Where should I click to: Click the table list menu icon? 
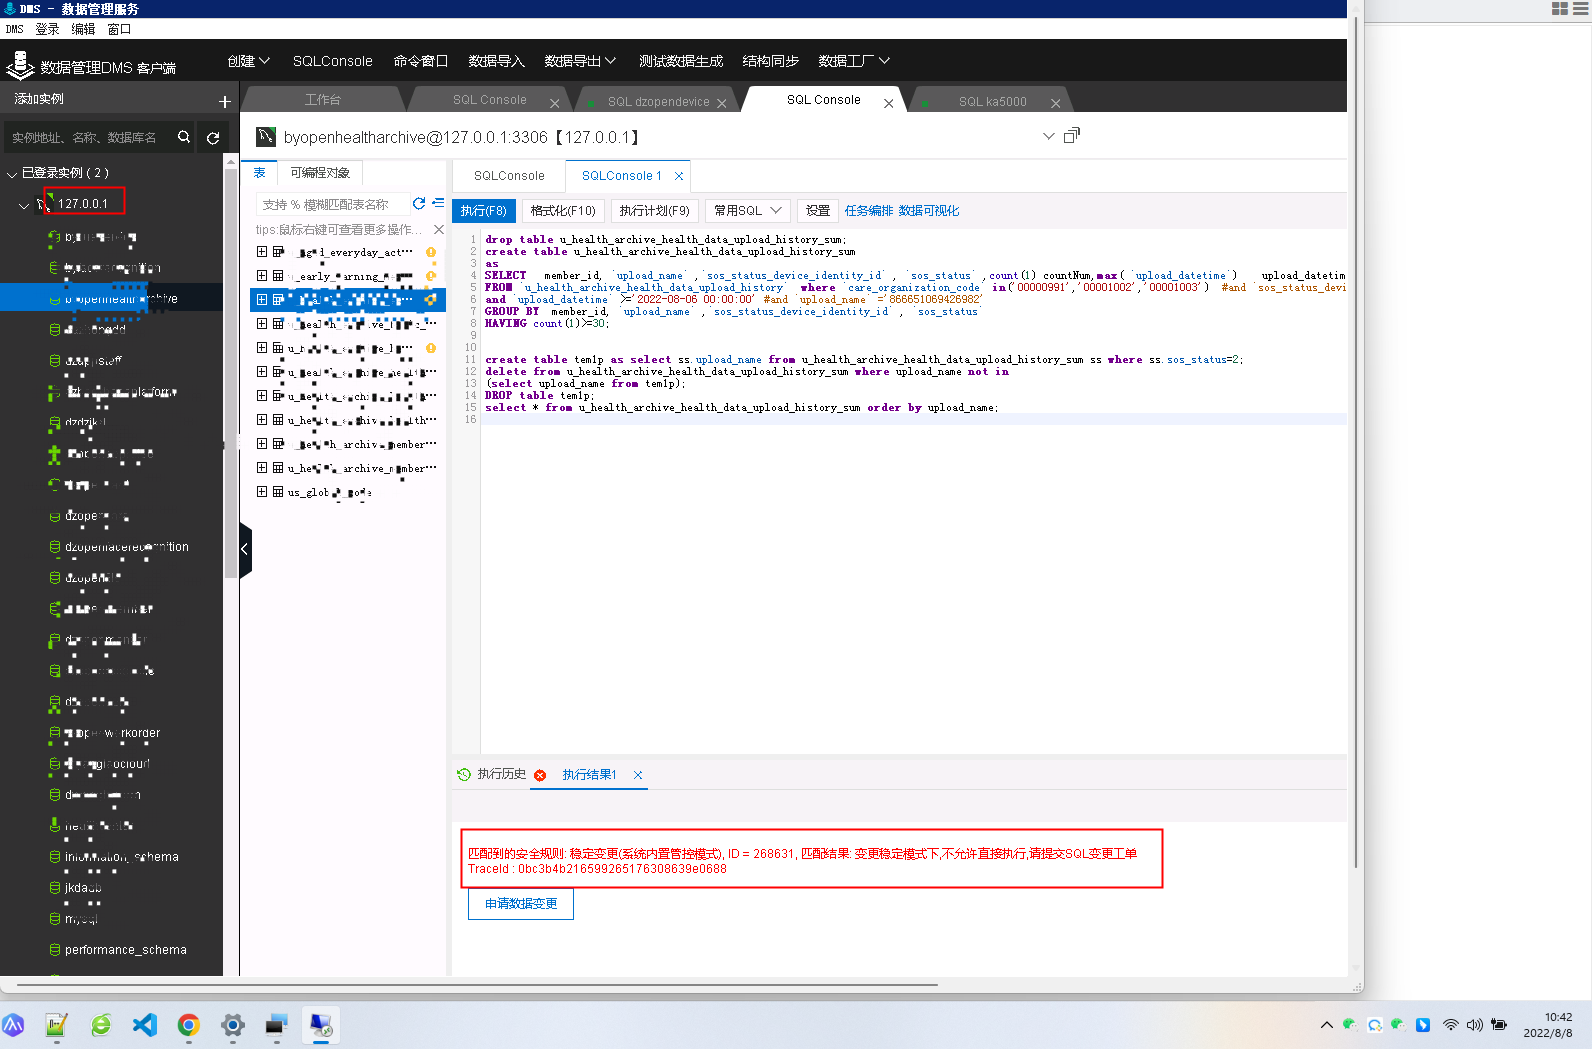coord(438,203)
